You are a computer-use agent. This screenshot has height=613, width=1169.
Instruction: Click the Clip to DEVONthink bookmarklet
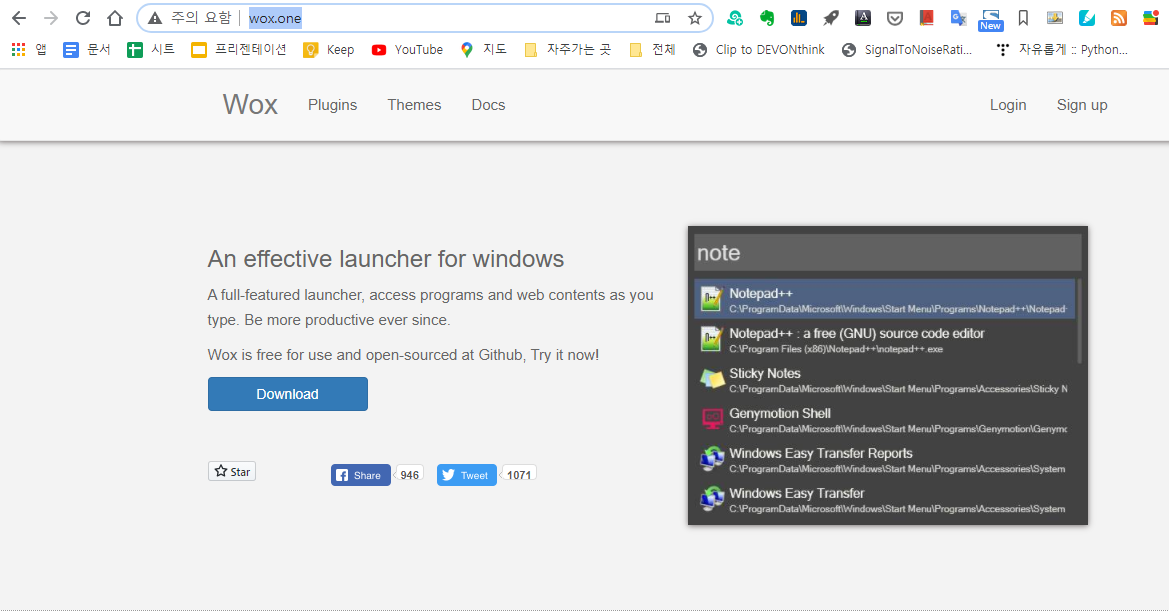pos(758,49)
